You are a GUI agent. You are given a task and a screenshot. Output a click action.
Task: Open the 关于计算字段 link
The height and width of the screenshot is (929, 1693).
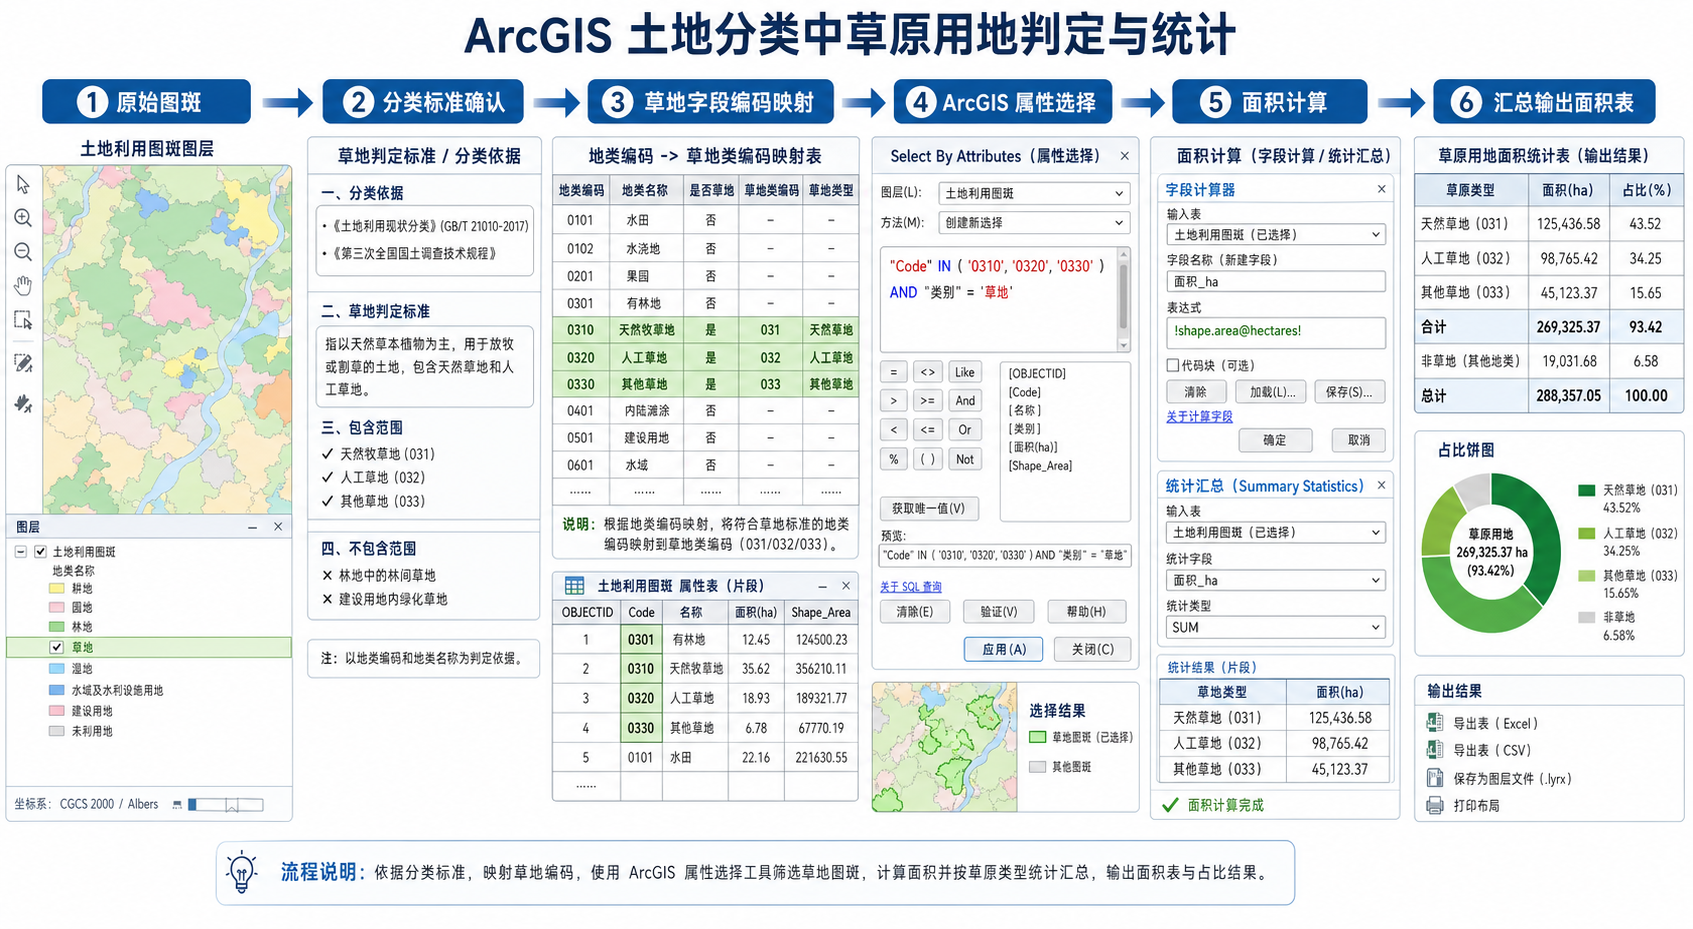1199,416
